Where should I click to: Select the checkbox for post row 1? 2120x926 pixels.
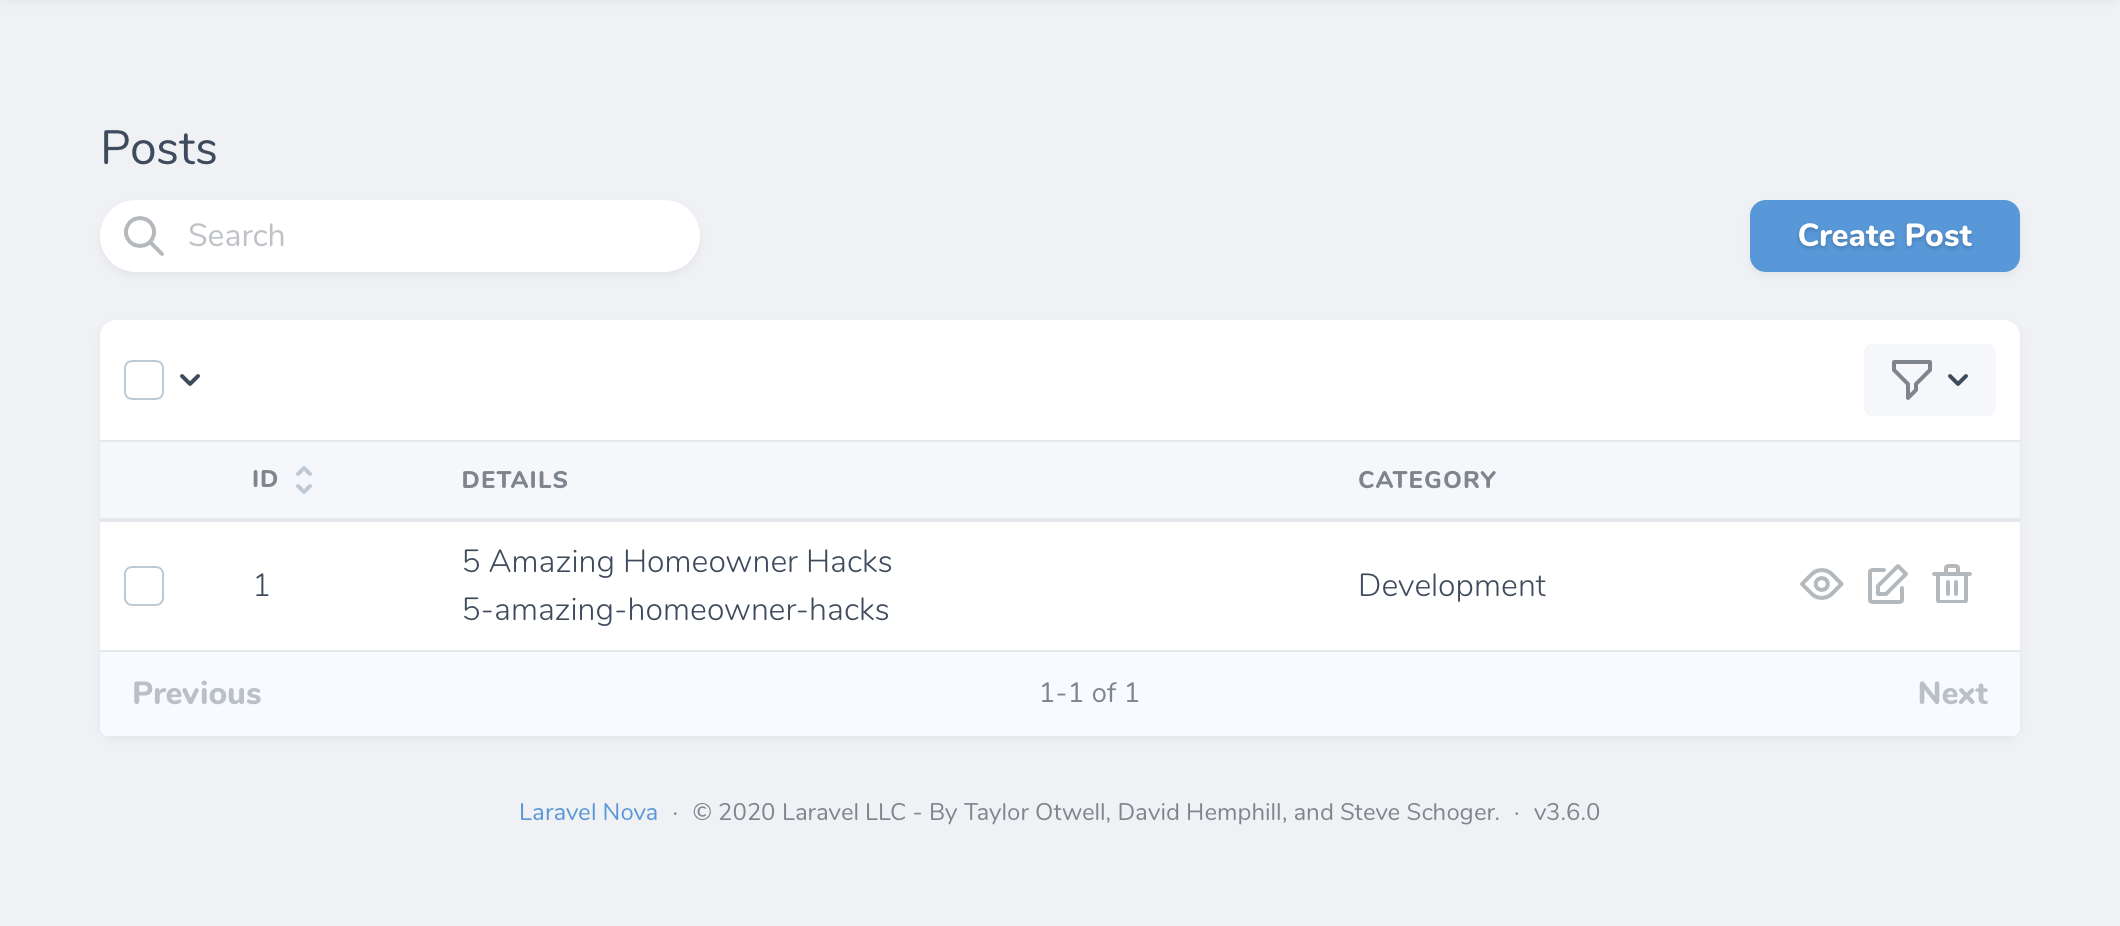pyautogui.click(x=144, y=586)
